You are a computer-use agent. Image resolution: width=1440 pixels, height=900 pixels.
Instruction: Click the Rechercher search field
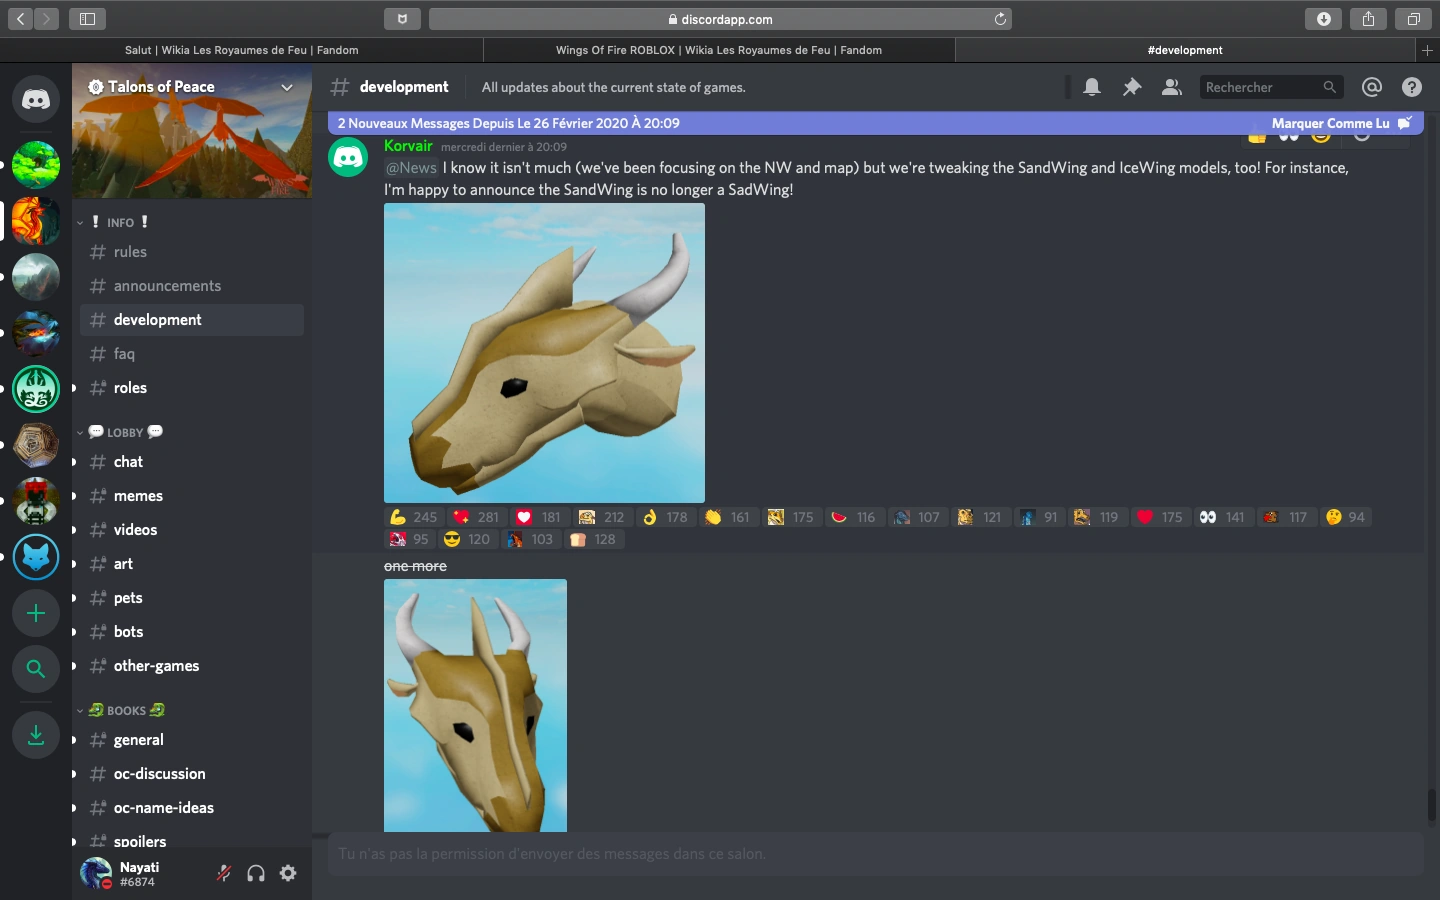click(x=1262, y=88)
